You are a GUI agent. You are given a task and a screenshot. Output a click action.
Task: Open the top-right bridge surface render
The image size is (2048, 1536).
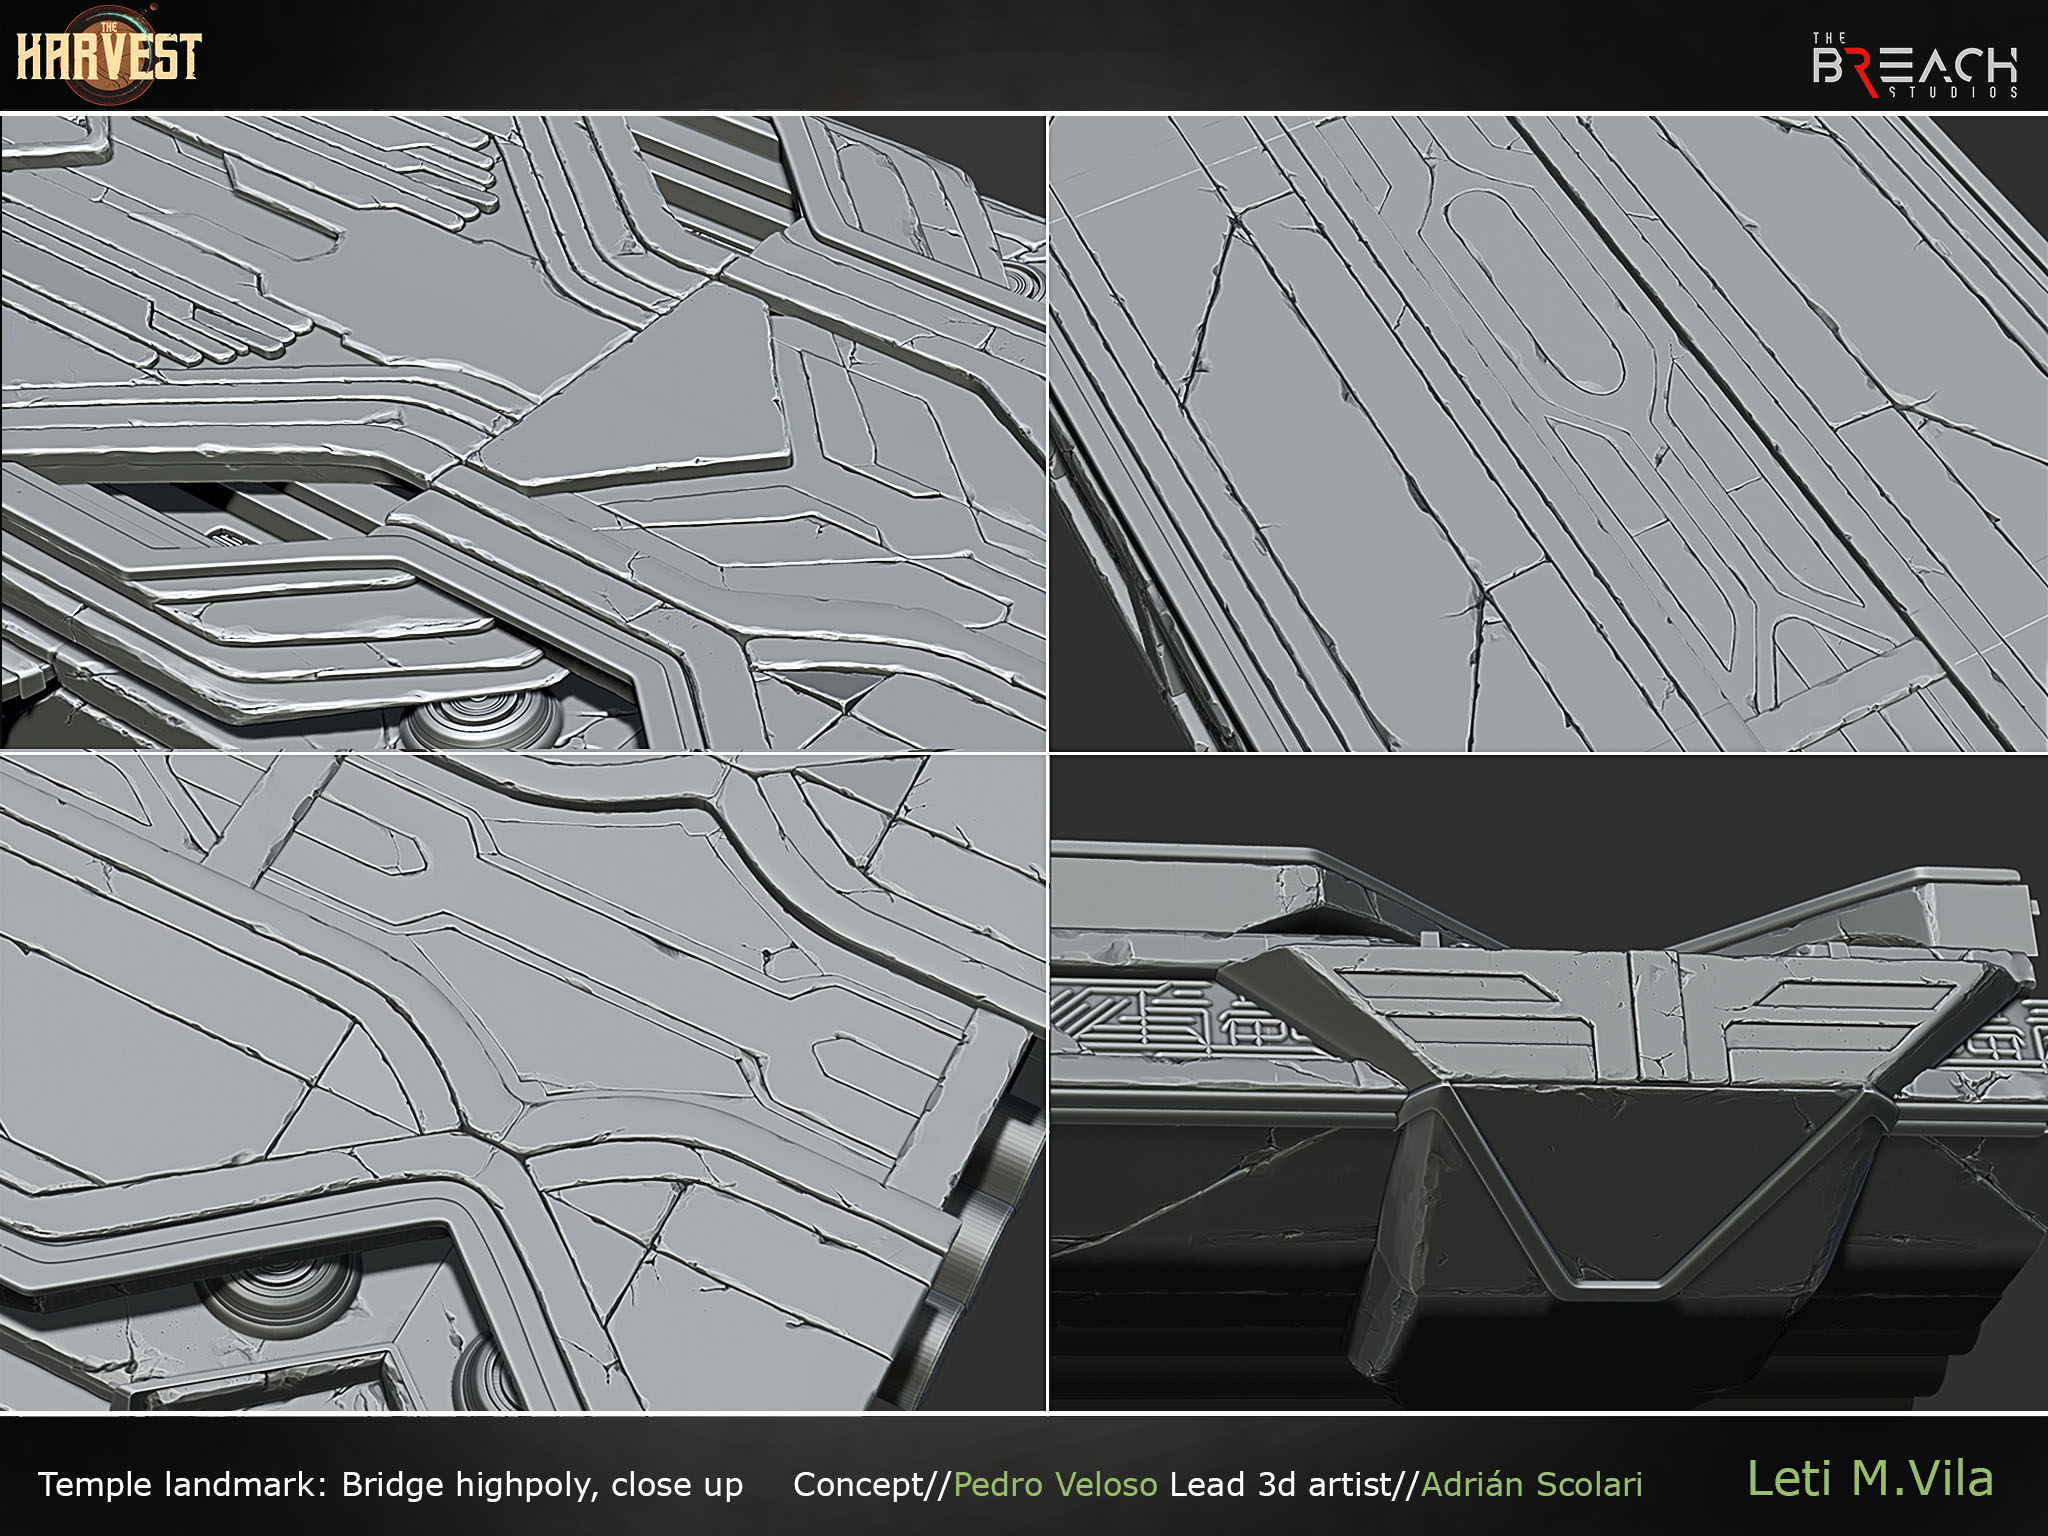click(x=1549, y=433)
